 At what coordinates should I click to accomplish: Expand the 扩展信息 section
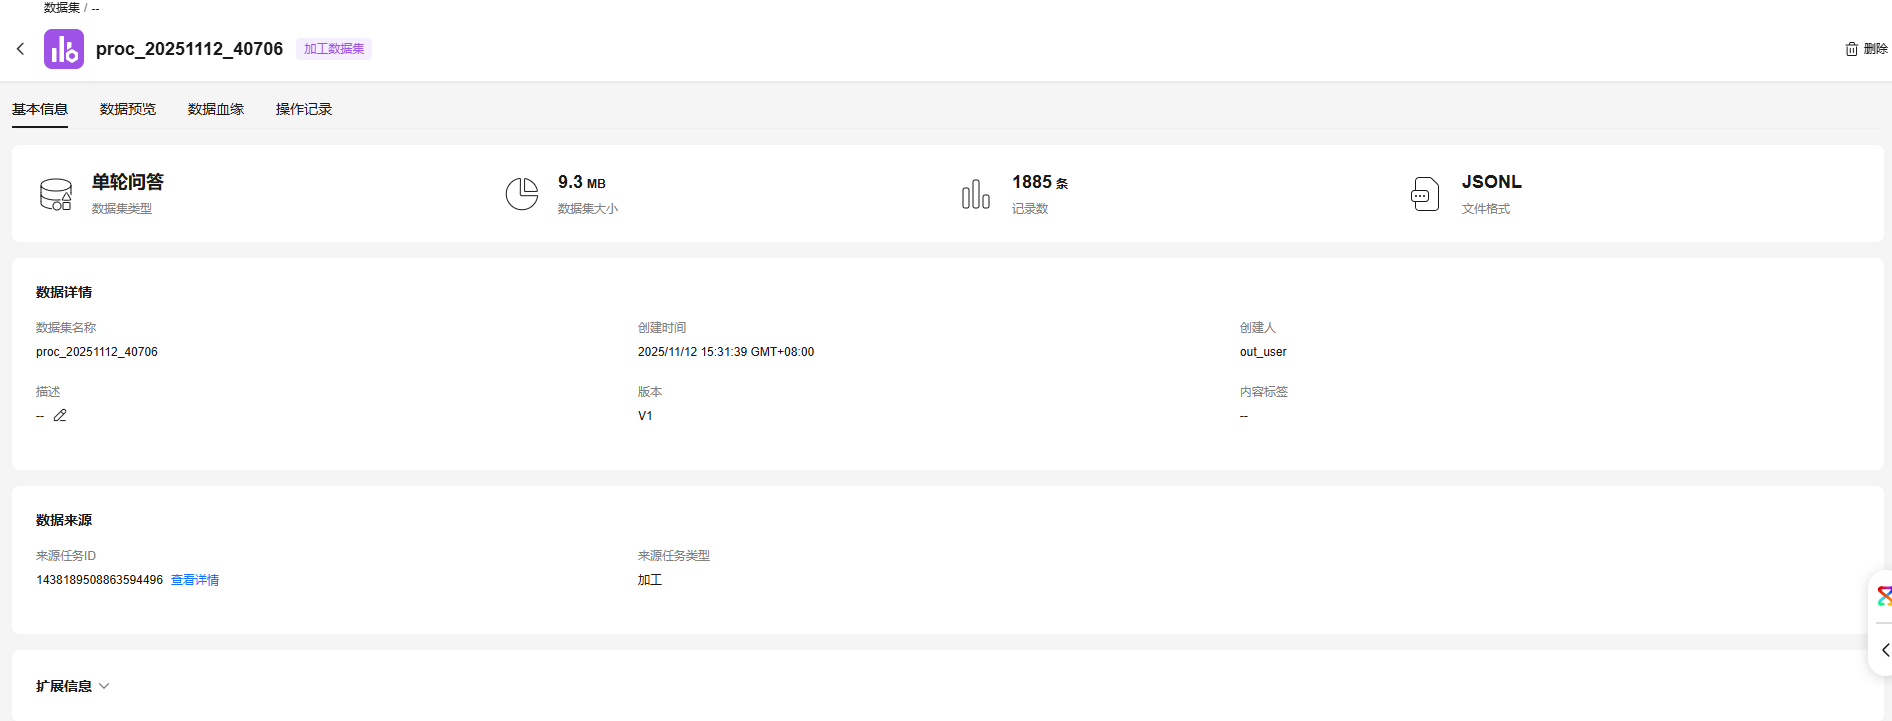(x=73, y=686)
